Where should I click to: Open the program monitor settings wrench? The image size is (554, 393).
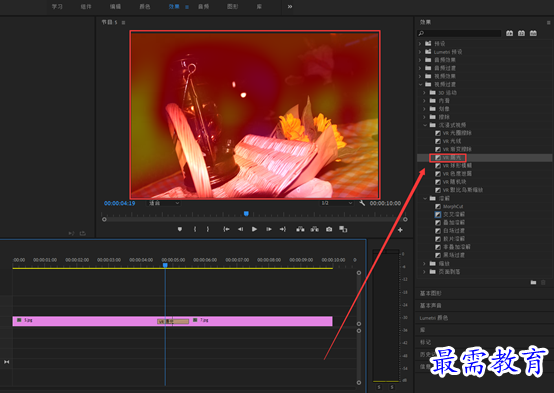pos(362,203)
